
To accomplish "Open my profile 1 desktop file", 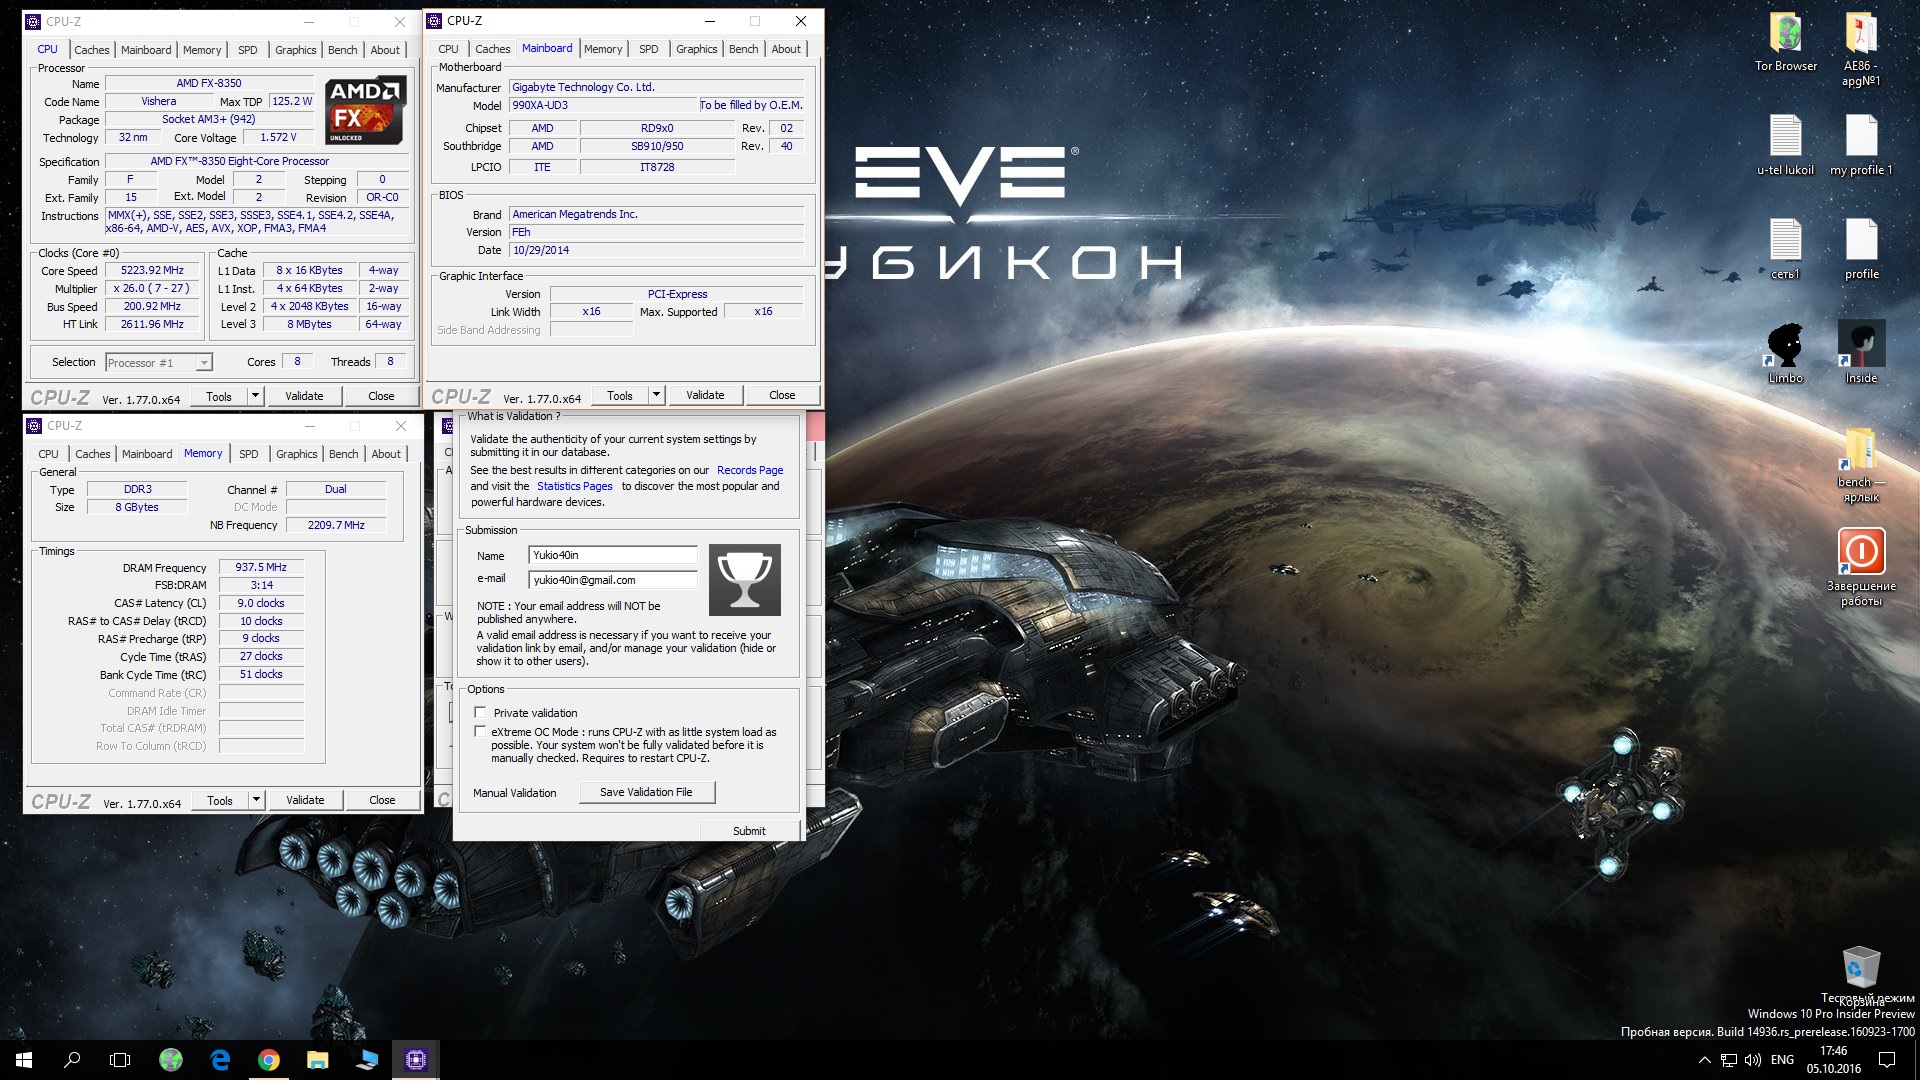I will [1861, 145].
